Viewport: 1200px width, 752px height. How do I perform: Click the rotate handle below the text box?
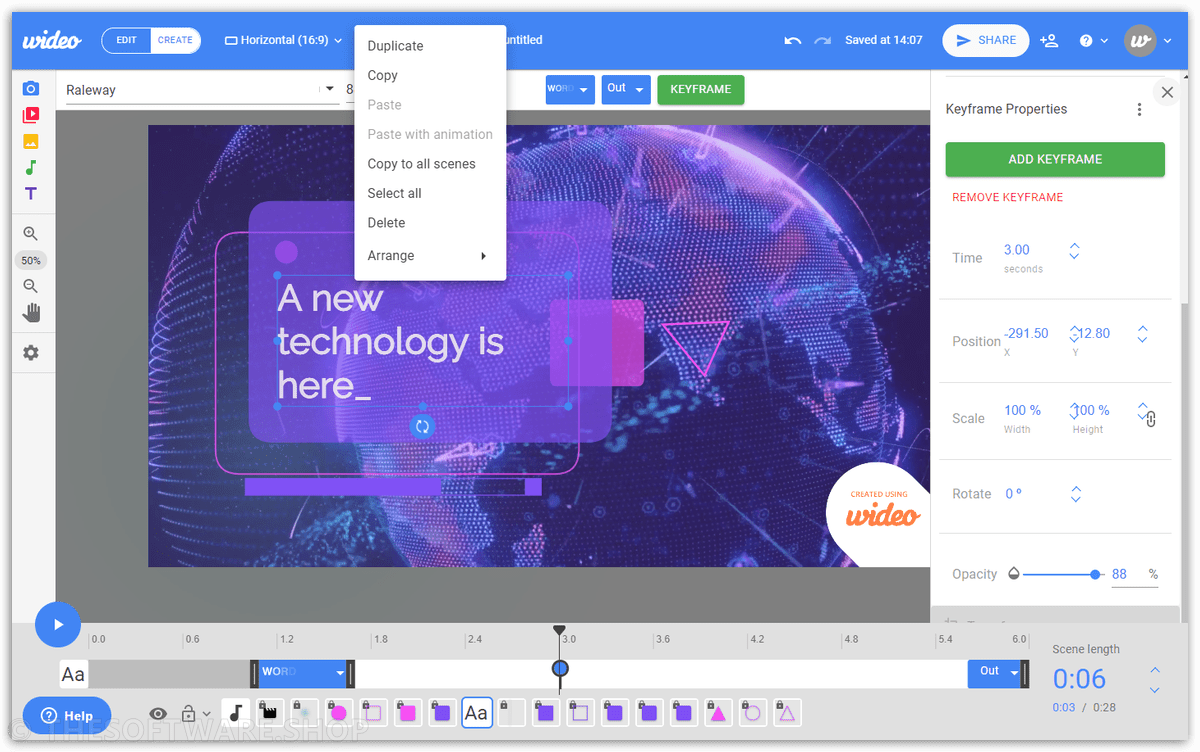[422, 427]
